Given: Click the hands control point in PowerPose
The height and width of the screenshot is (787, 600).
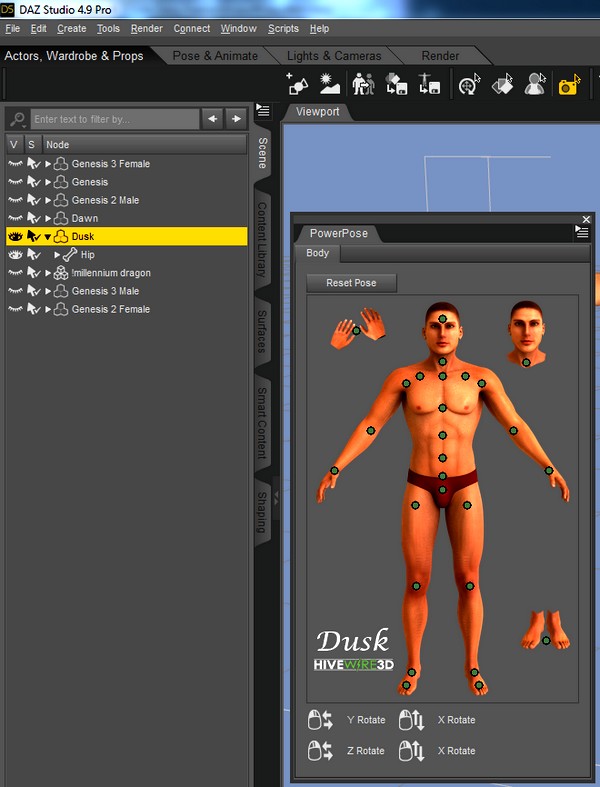Looking at the screenshot, I should pyautogui.click(x=356, y=331).
